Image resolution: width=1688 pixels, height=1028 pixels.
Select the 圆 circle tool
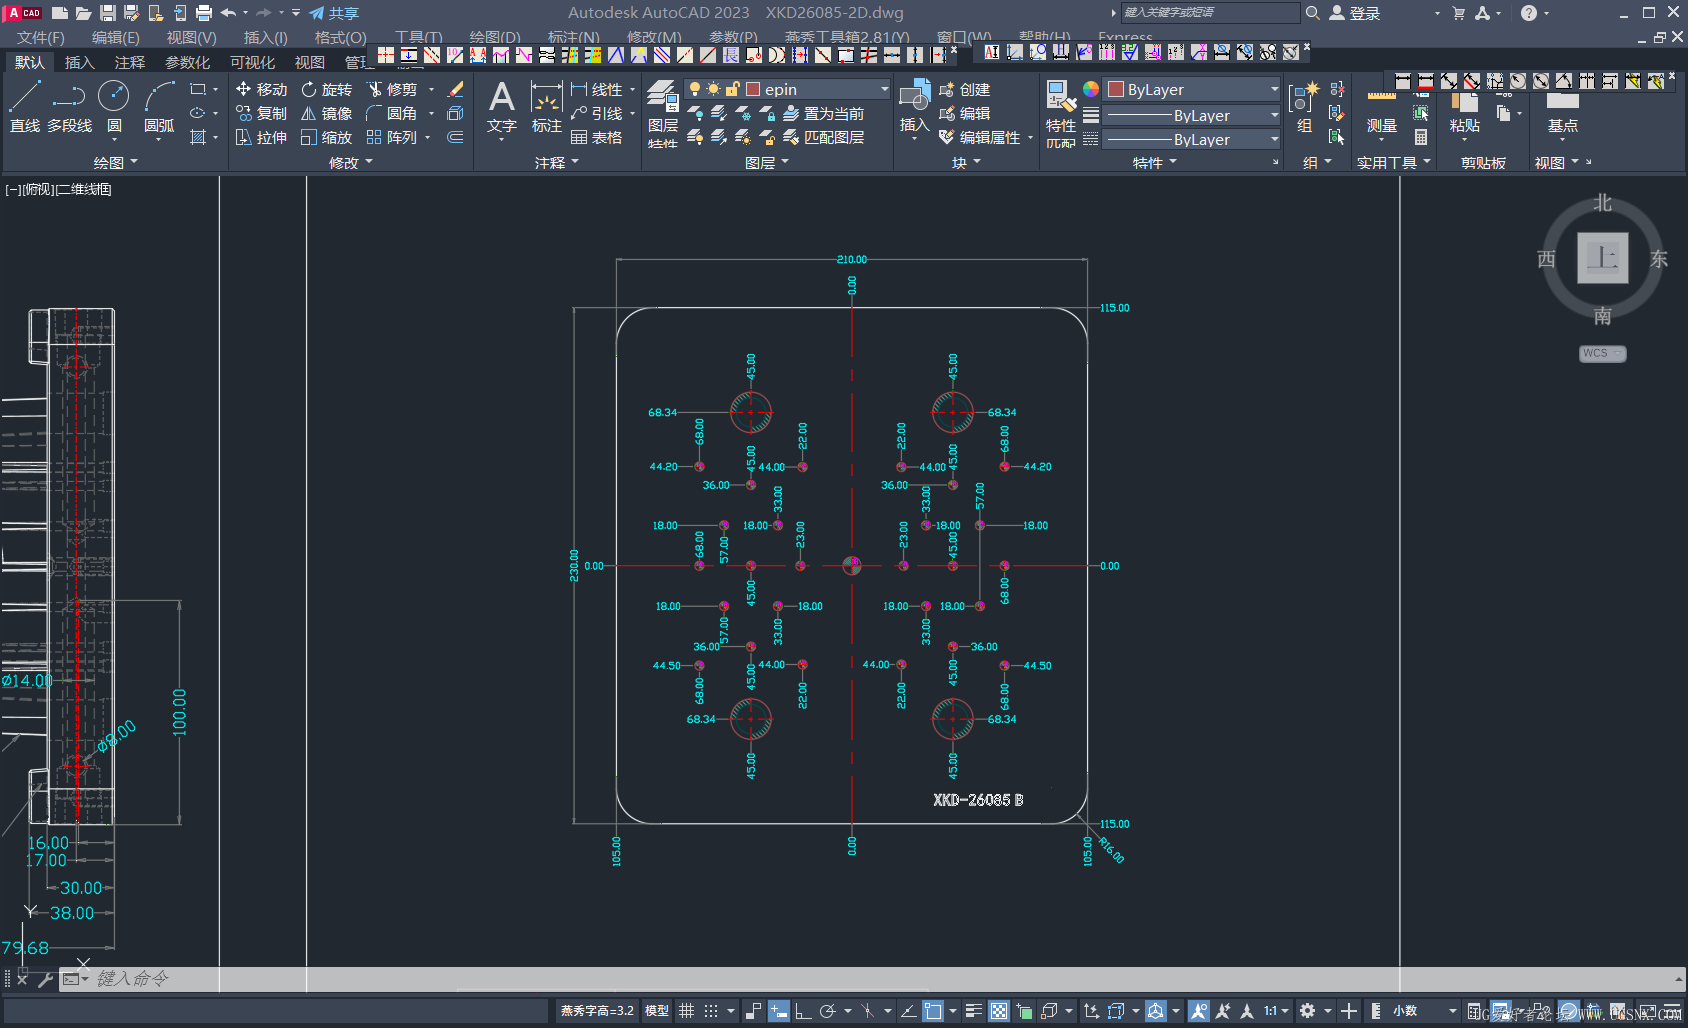[x=114, y=108]
